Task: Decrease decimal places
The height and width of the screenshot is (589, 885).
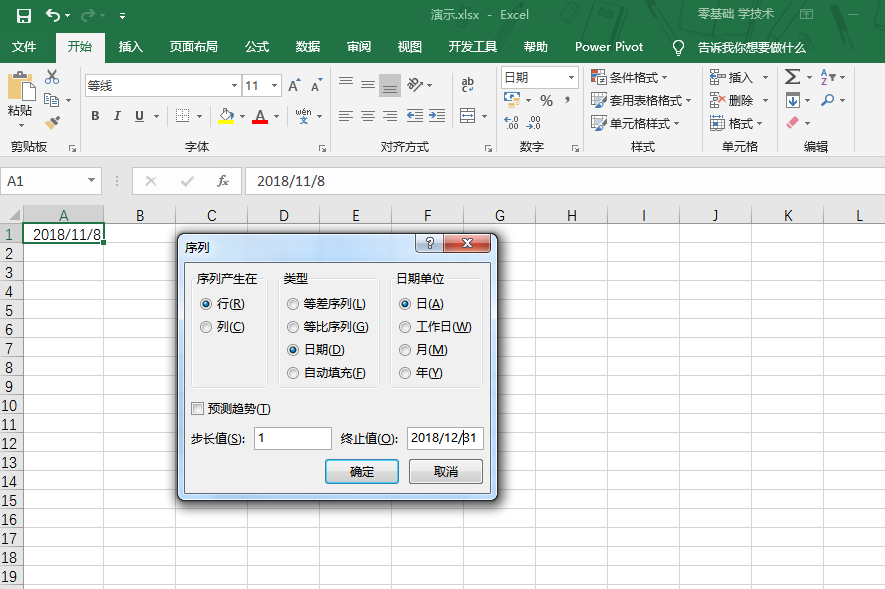Action: [x=533, y=122]
